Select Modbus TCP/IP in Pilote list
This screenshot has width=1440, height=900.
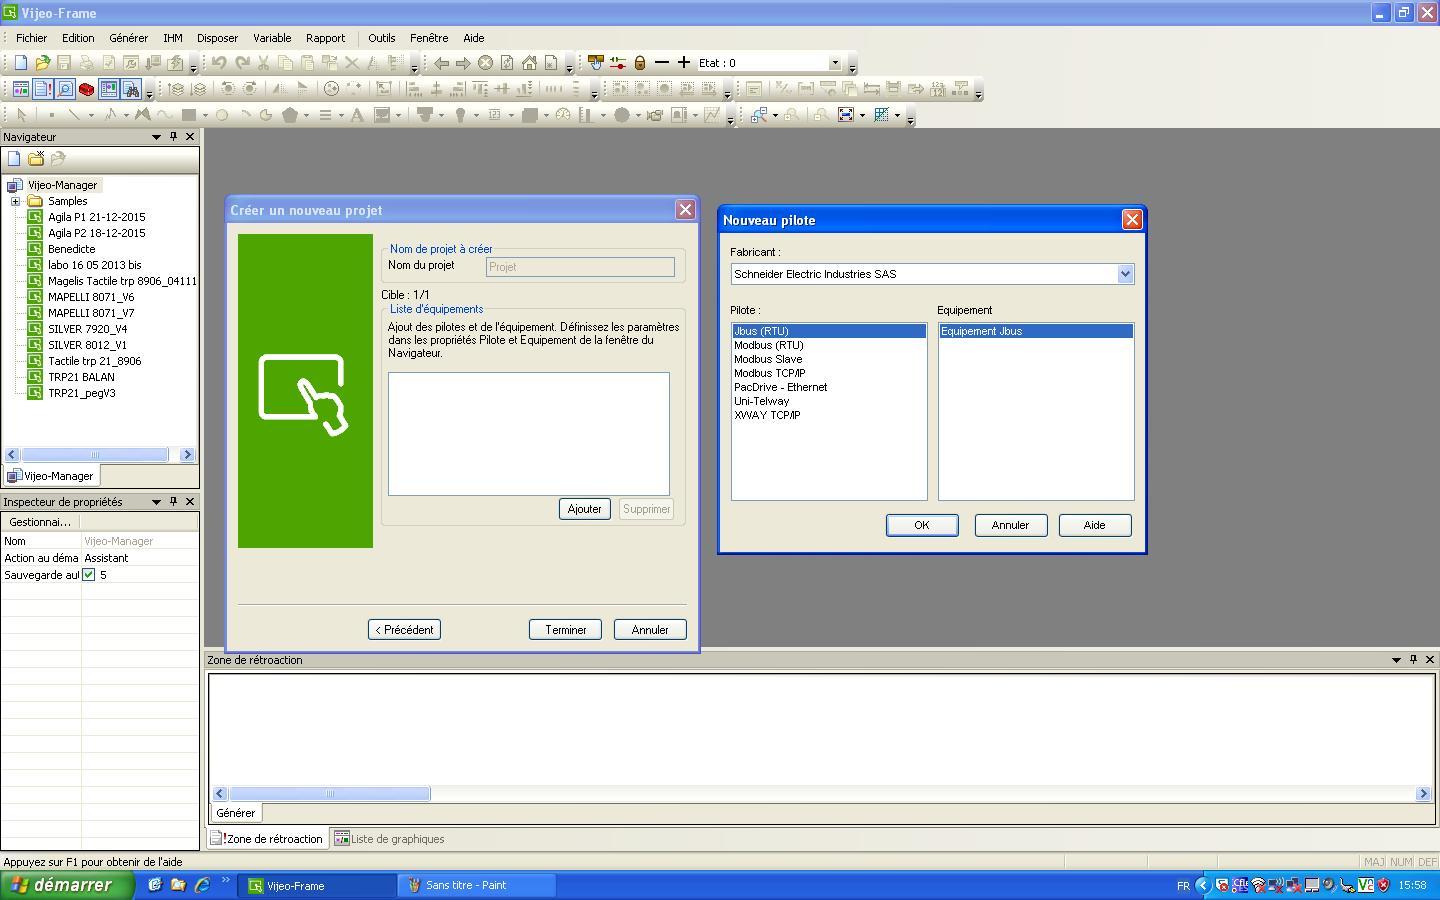pos(769,373)
